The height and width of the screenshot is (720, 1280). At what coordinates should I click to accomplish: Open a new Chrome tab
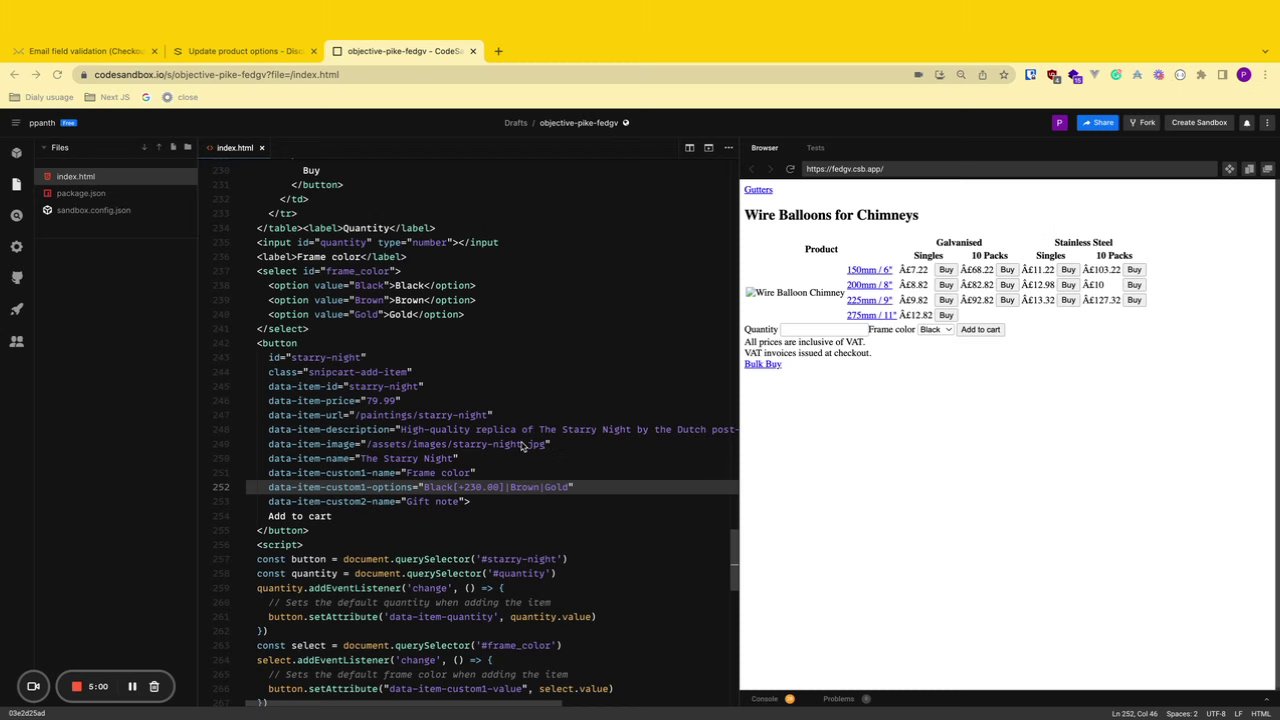pyautogui.click(x=498, y=51)
